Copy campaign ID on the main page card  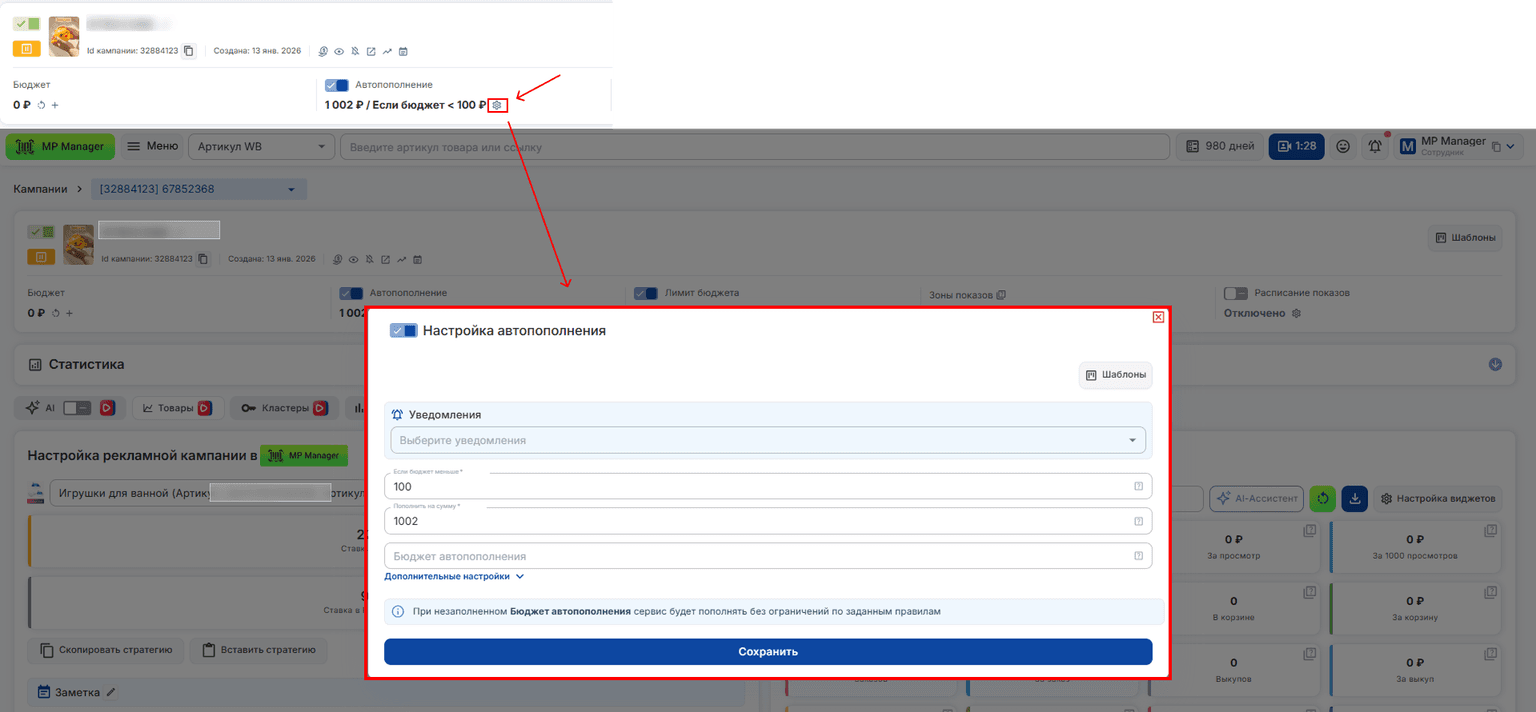[203, 259]
